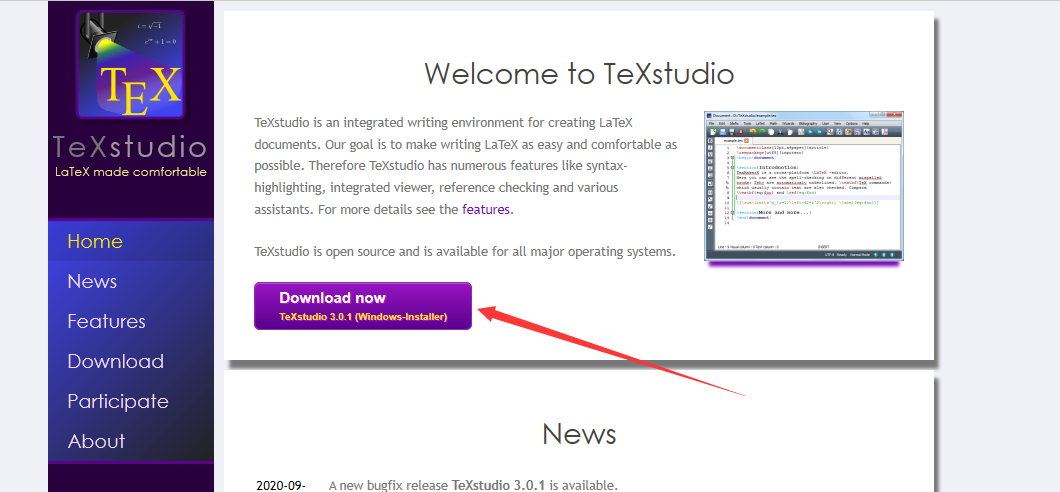This screenshot has height=492, width=1060.
Task: Click the TeXstudio logo image
Action: point(131,65)
